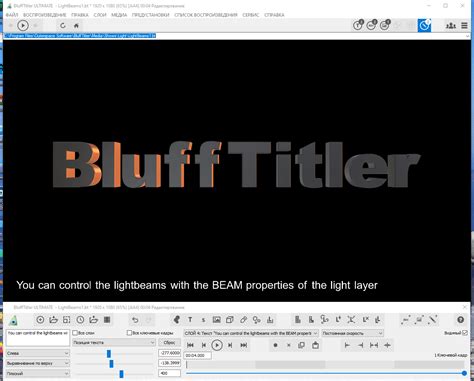
Task: Click the small S layer icon
Action: (x=203, y=320)
